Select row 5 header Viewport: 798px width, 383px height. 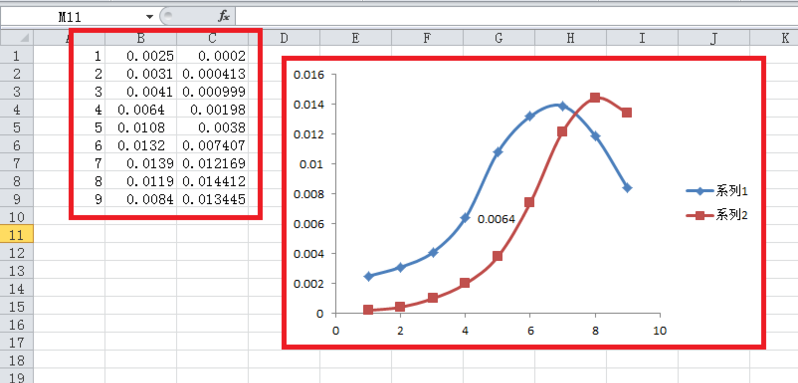(17, 127)
